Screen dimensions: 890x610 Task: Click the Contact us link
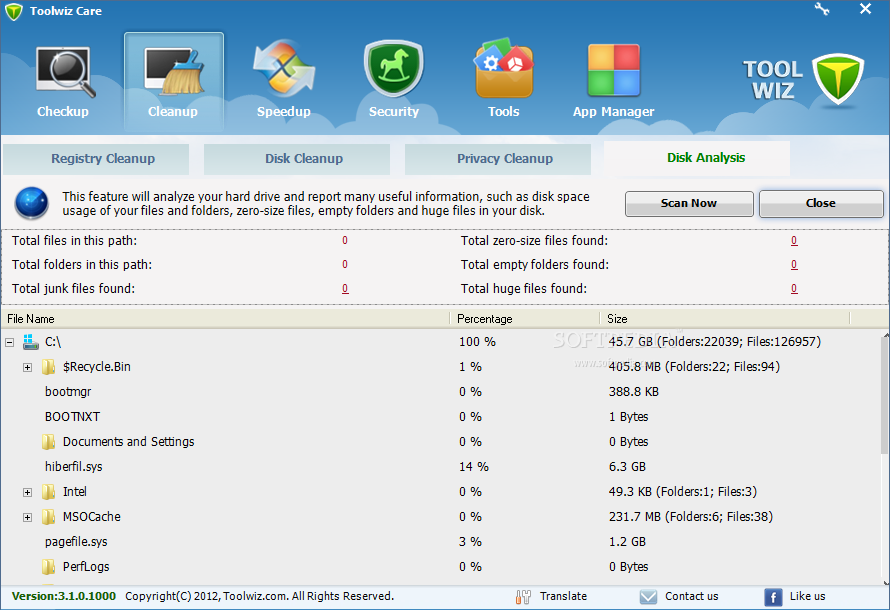click(691, 596)
